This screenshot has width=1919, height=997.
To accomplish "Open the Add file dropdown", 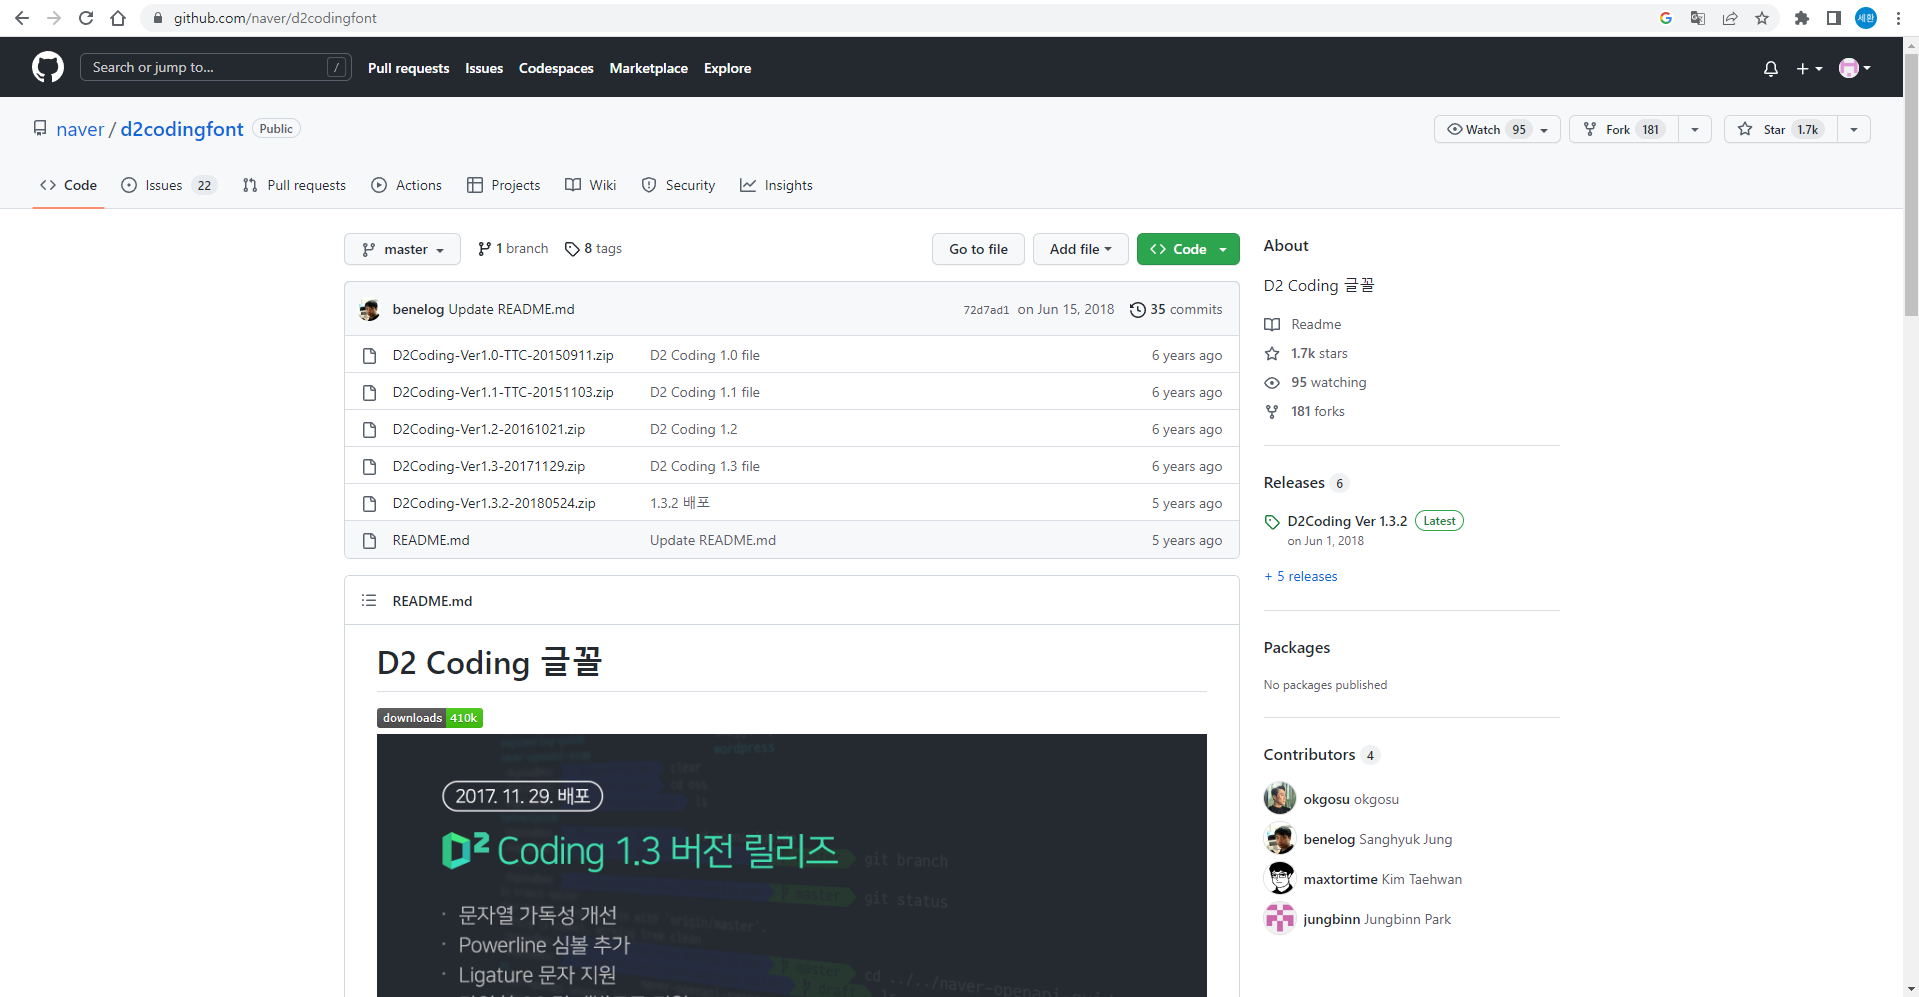I will pyautogui.click(x=1080, y=249).
